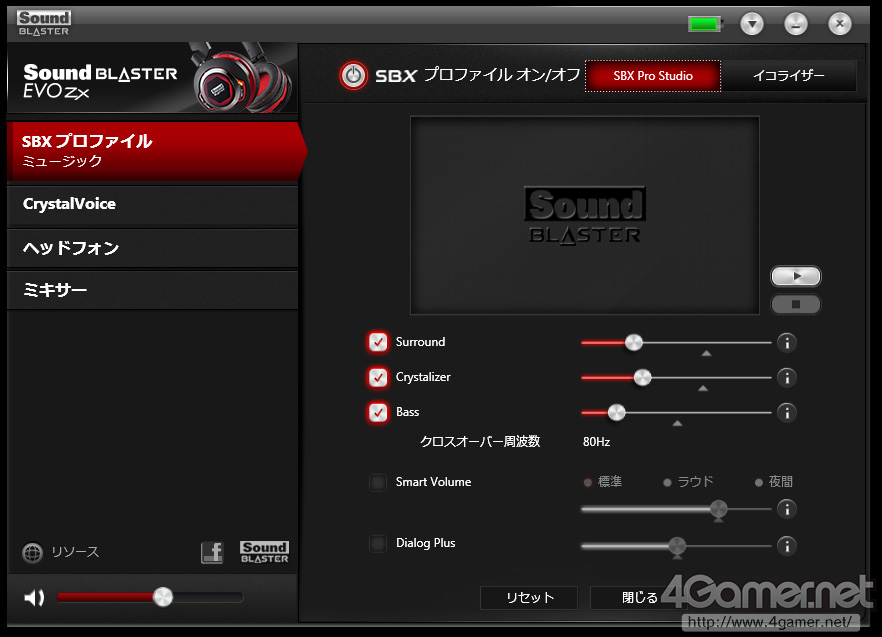Switch to the SBX Pro Studio tab
Screen dimensions: 882x637
[x=652, y=76]
